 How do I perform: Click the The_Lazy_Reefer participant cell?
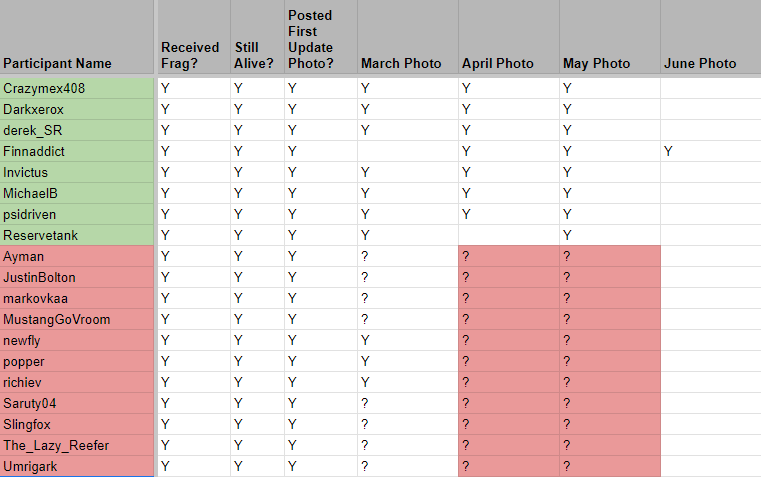(78, 445)
